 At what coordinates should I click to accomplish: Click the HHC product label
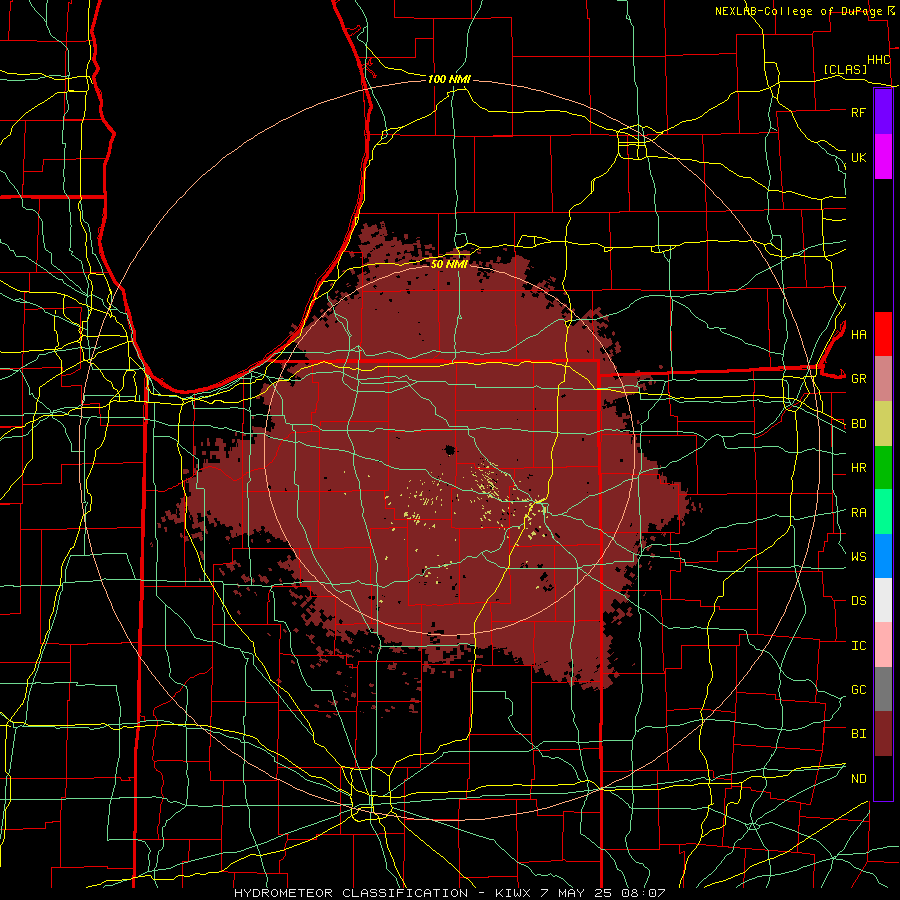click(878, 60)
